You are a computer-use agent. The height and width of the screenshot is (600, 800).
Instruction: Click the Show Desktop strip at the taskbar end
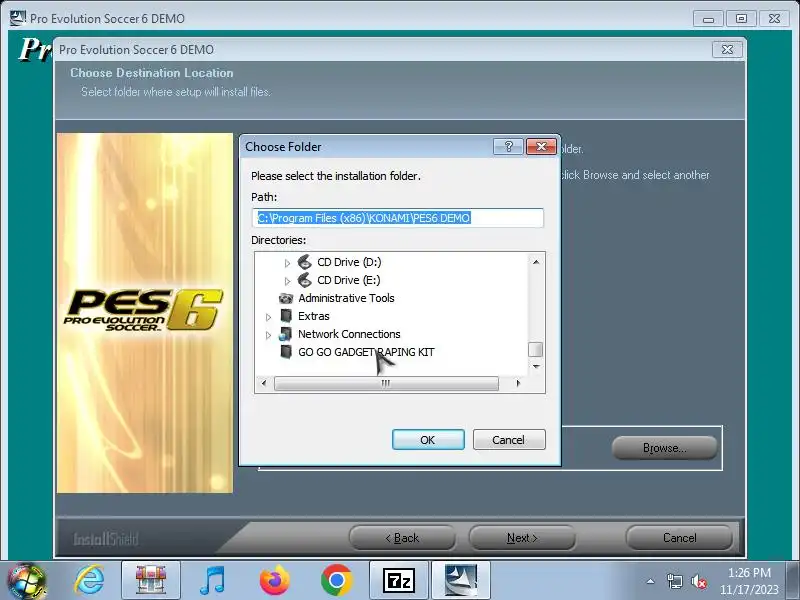point(793,581)
